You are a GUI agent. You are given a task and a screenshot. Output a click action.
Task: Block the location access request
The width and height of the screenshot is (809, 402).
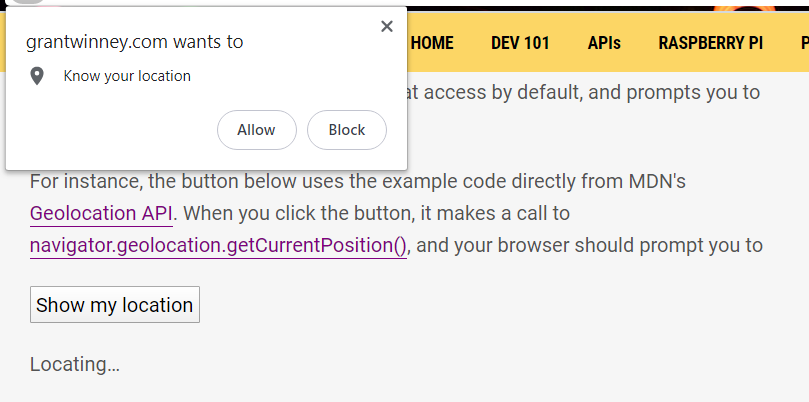point(347,130)
